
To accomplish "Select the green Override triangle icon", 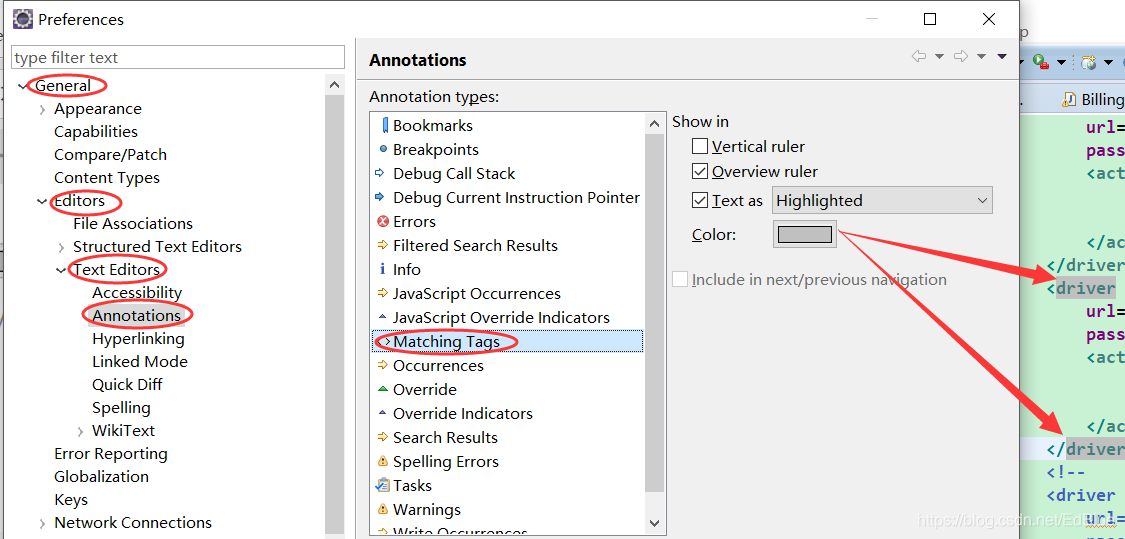I will (x=382, y=390).
